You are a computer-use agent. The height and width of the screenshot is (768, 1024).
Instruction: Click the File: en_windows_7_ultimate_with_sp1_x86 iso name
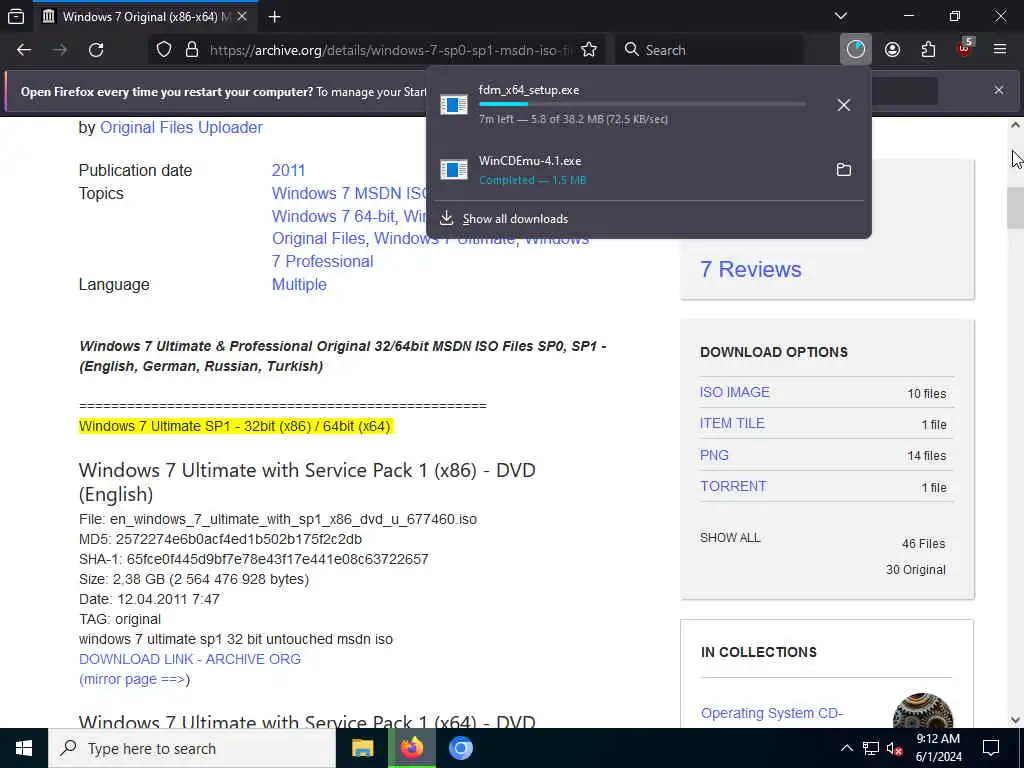pos(278,519)
